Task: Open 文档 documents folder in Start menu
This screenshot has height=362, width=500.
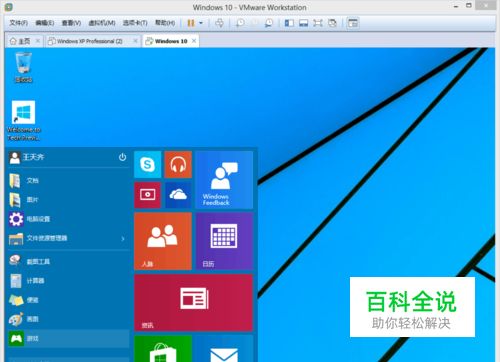Action: (x=68, y=181)
